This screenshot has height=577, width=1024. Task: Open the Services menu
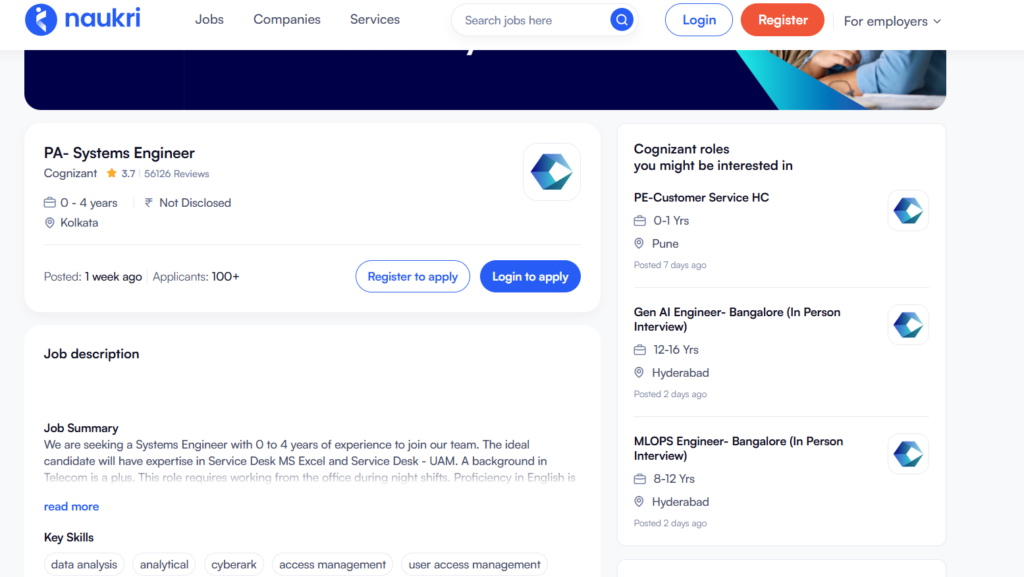pos(375,20)
